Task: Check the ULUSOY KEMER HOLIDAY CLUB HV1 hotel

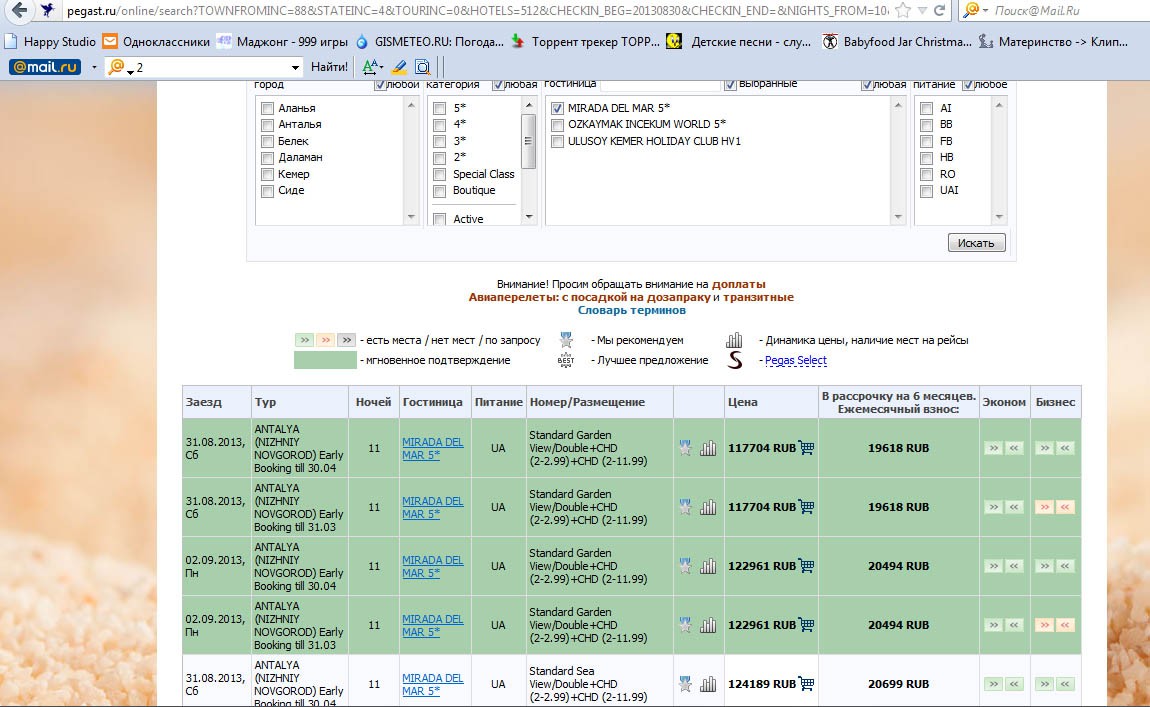Action: (x=557, y=142)
